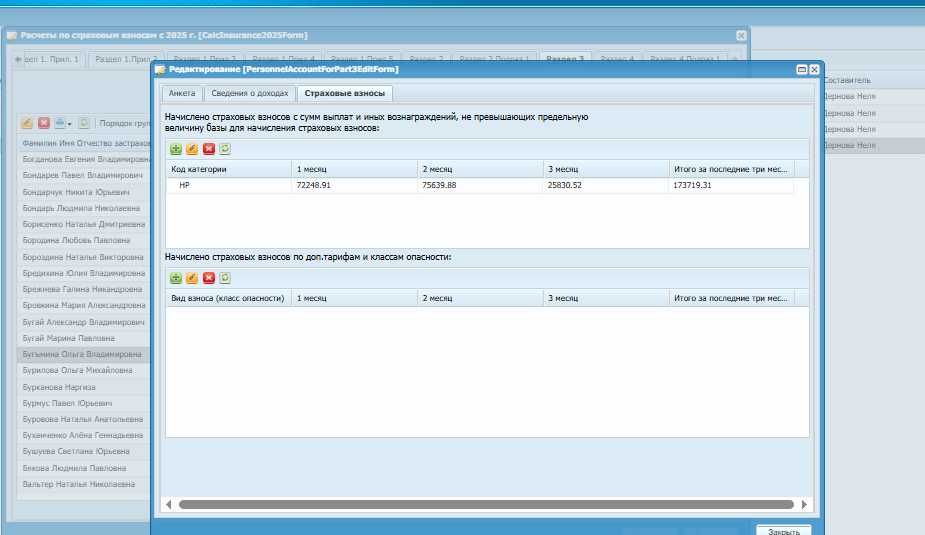Select Бондарчук Никита Юрьевич row

pyautogui.click(x=84, y=192)
